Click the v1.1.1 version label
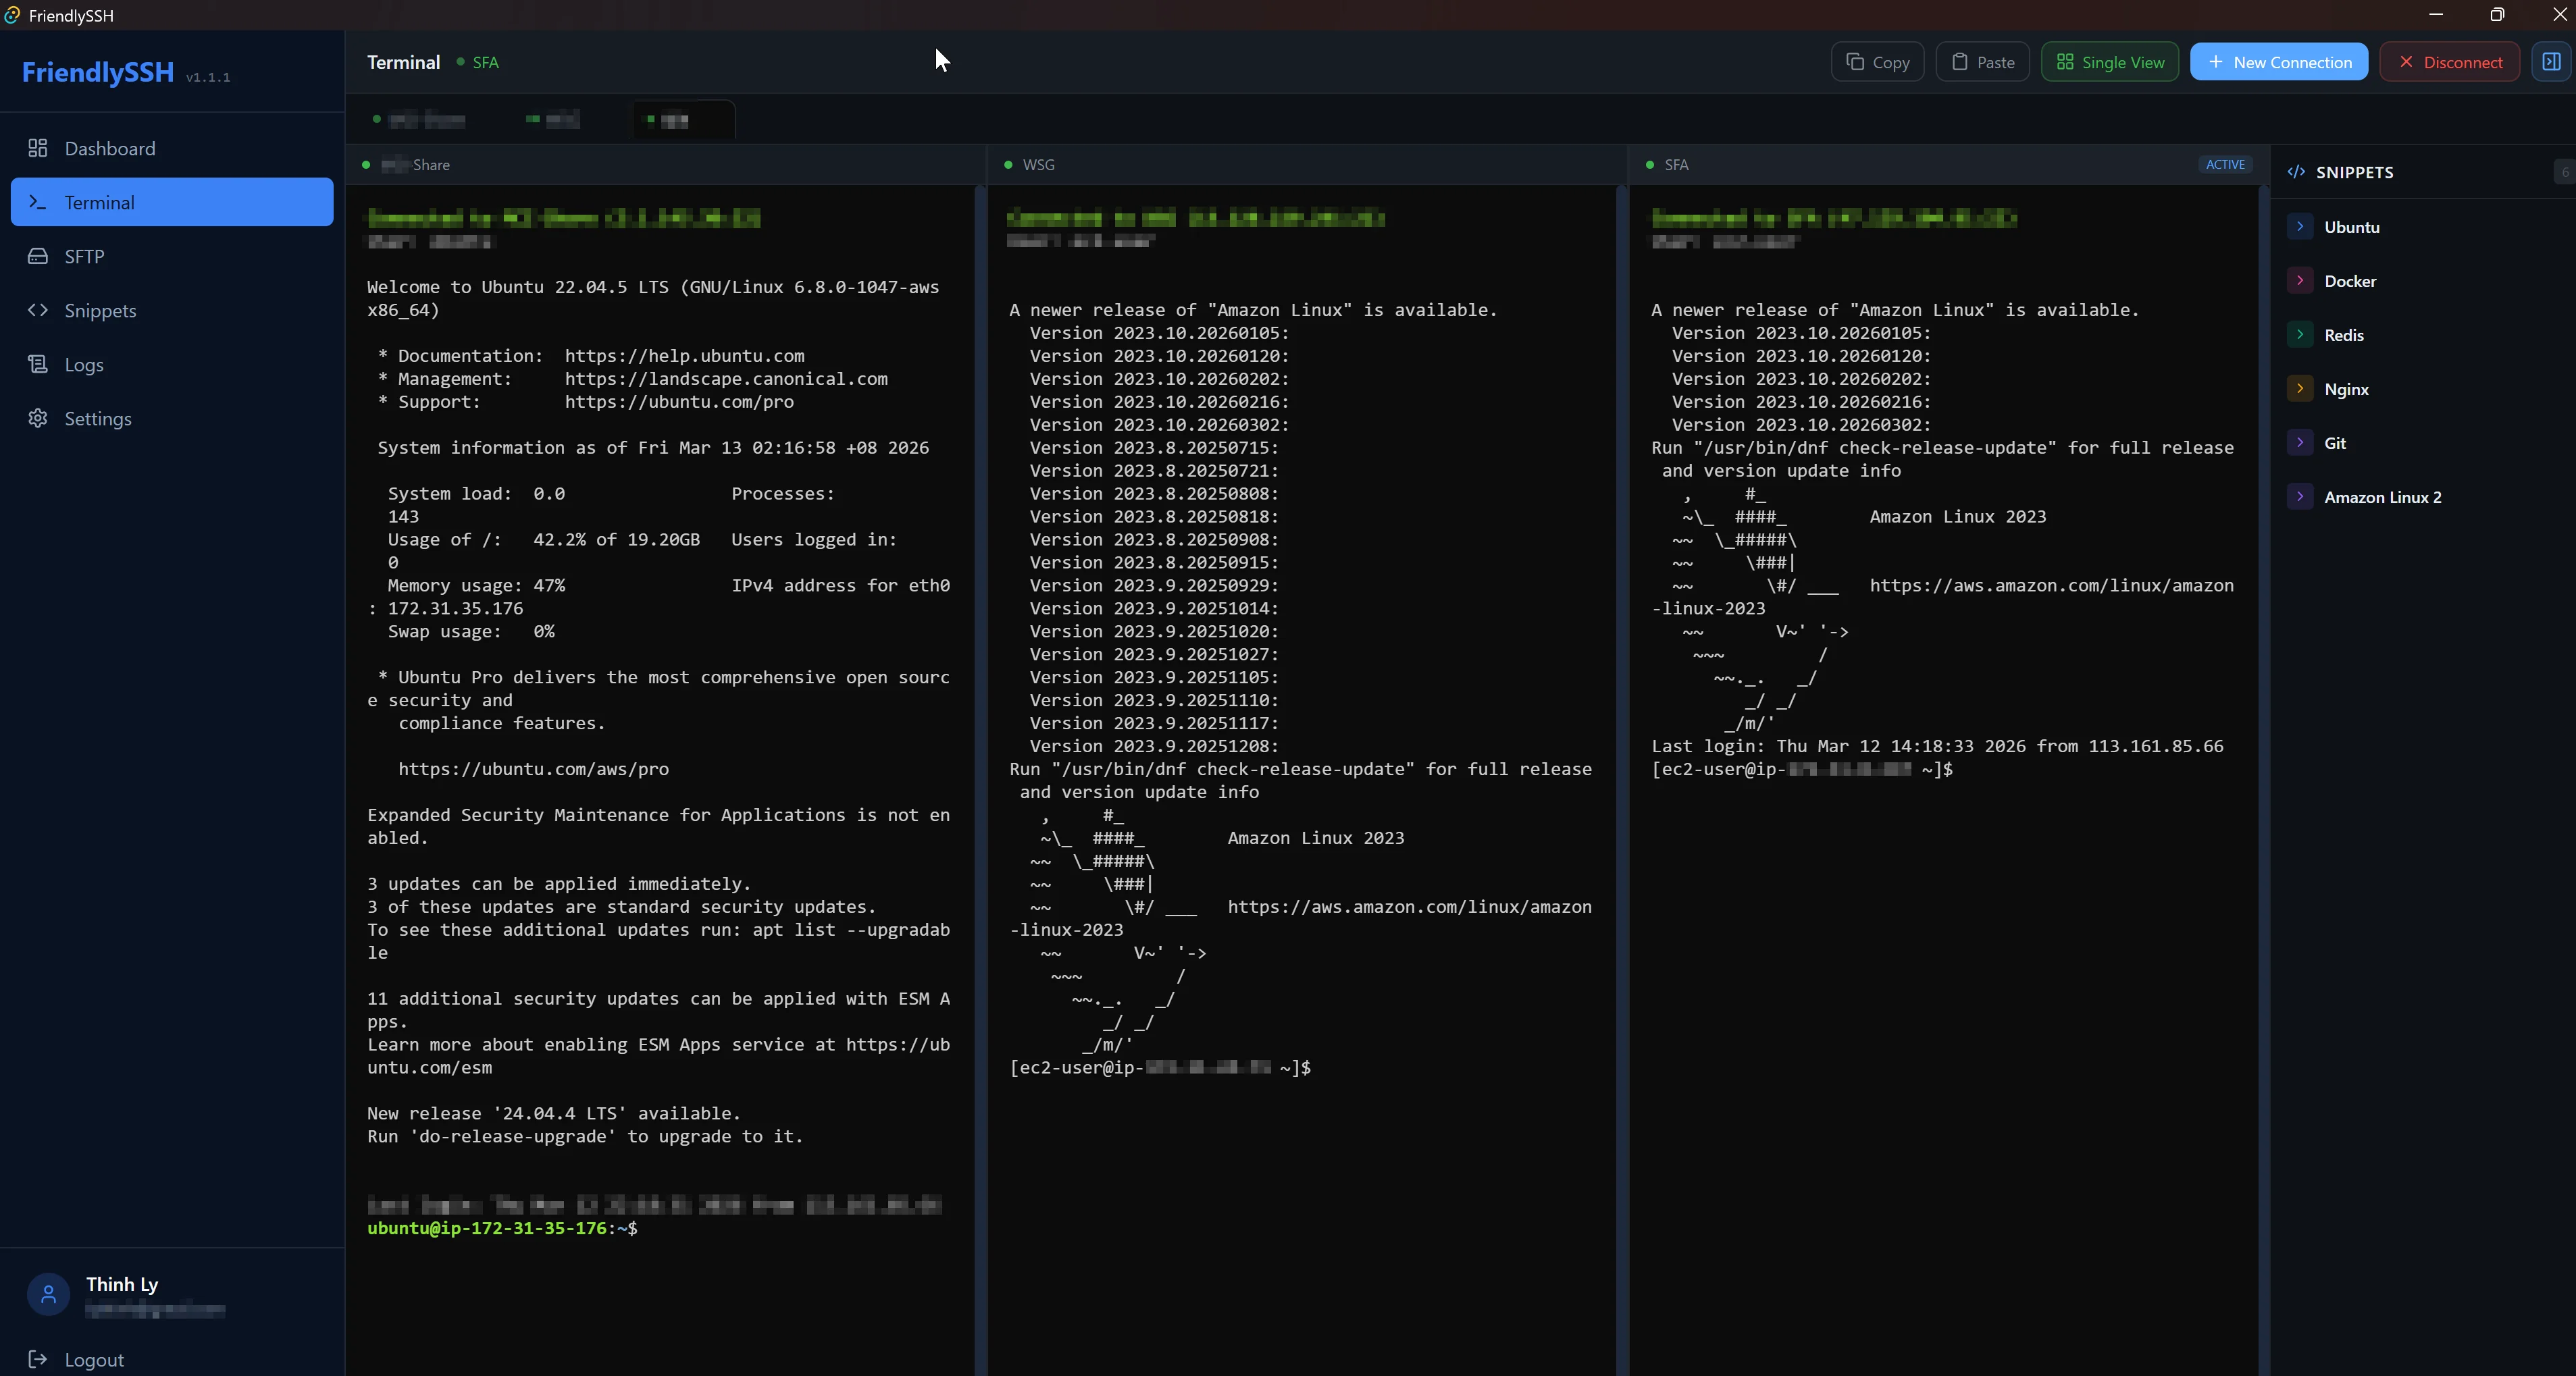This screenshot has width=2576, height=1376. 208,77
